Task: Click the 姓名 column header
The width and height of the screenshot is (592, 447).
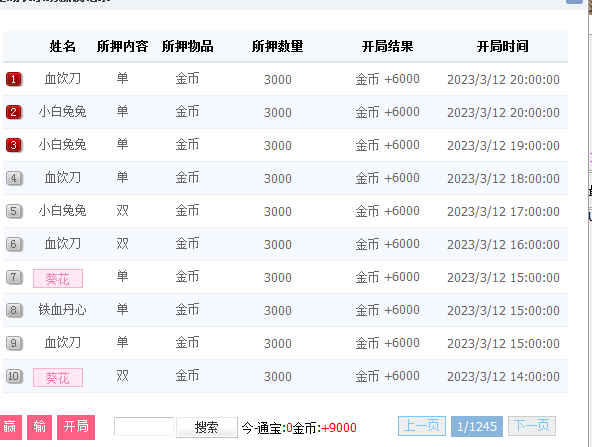Action: (x=63, y=46)
